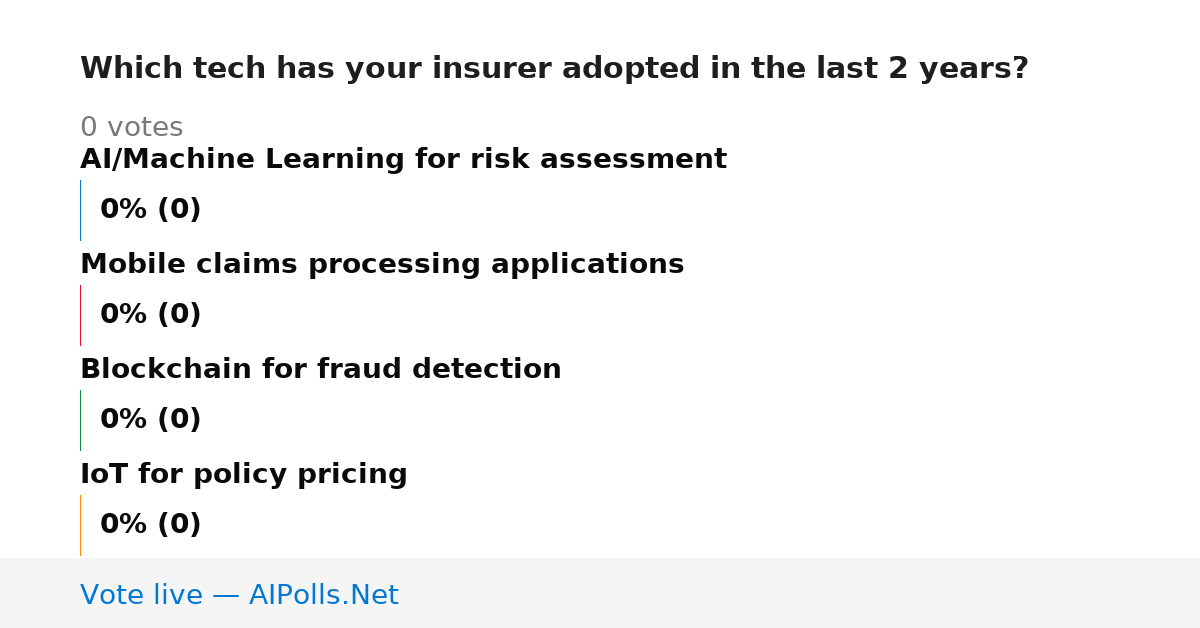Select IoT for policy pricing option
Screen dimensions: 1200x628
pyautogui.click(x=244, y=475)
